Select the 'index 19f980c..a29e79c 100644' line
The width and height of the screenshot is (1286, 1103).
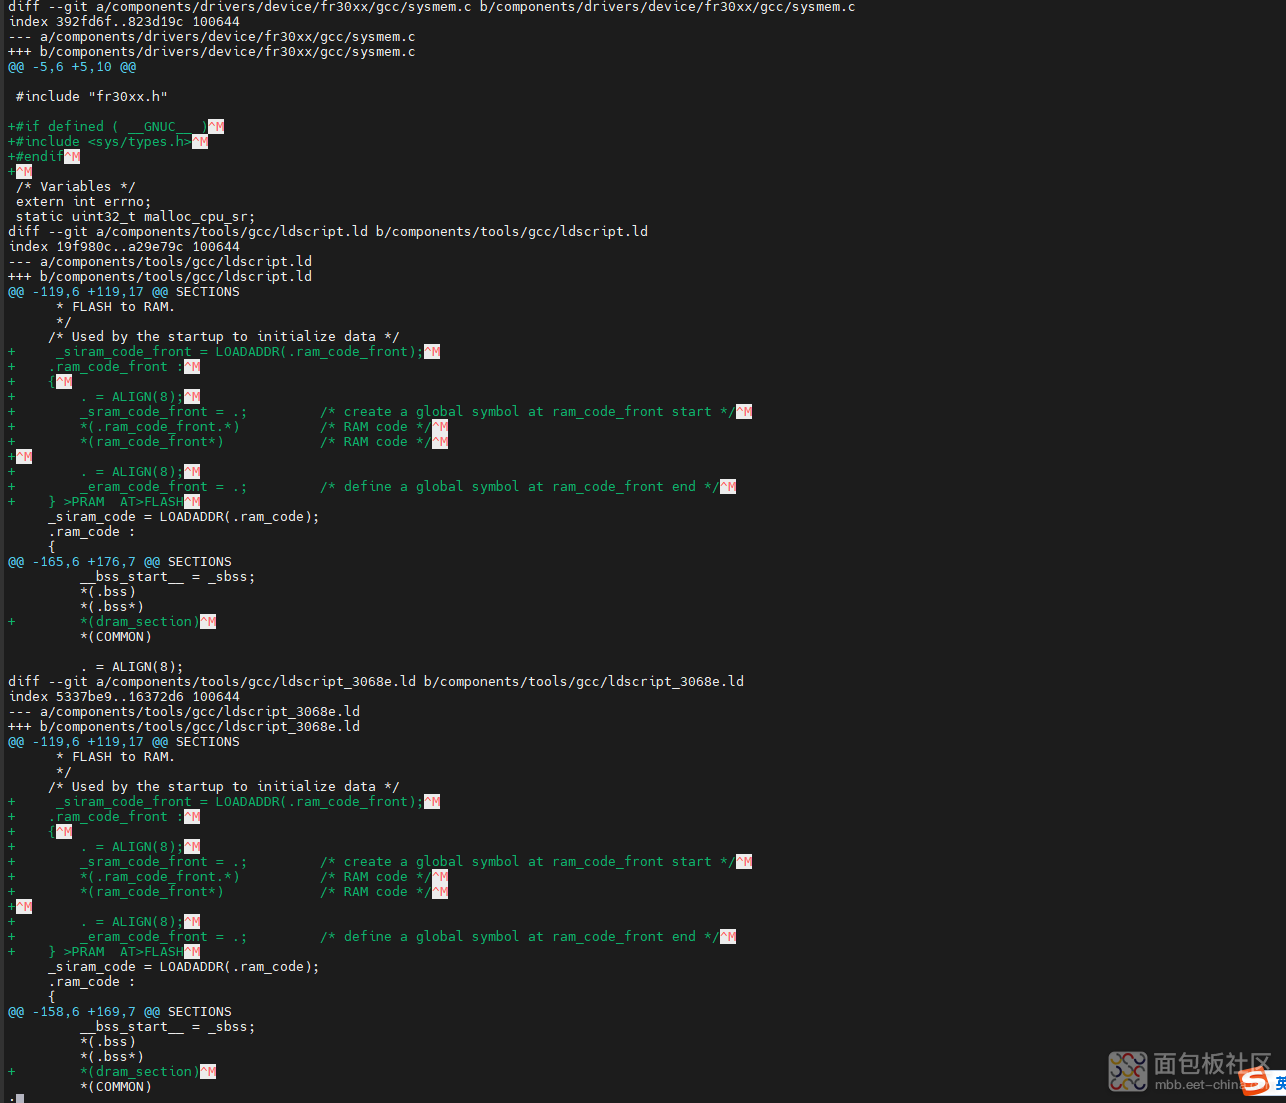124,246
